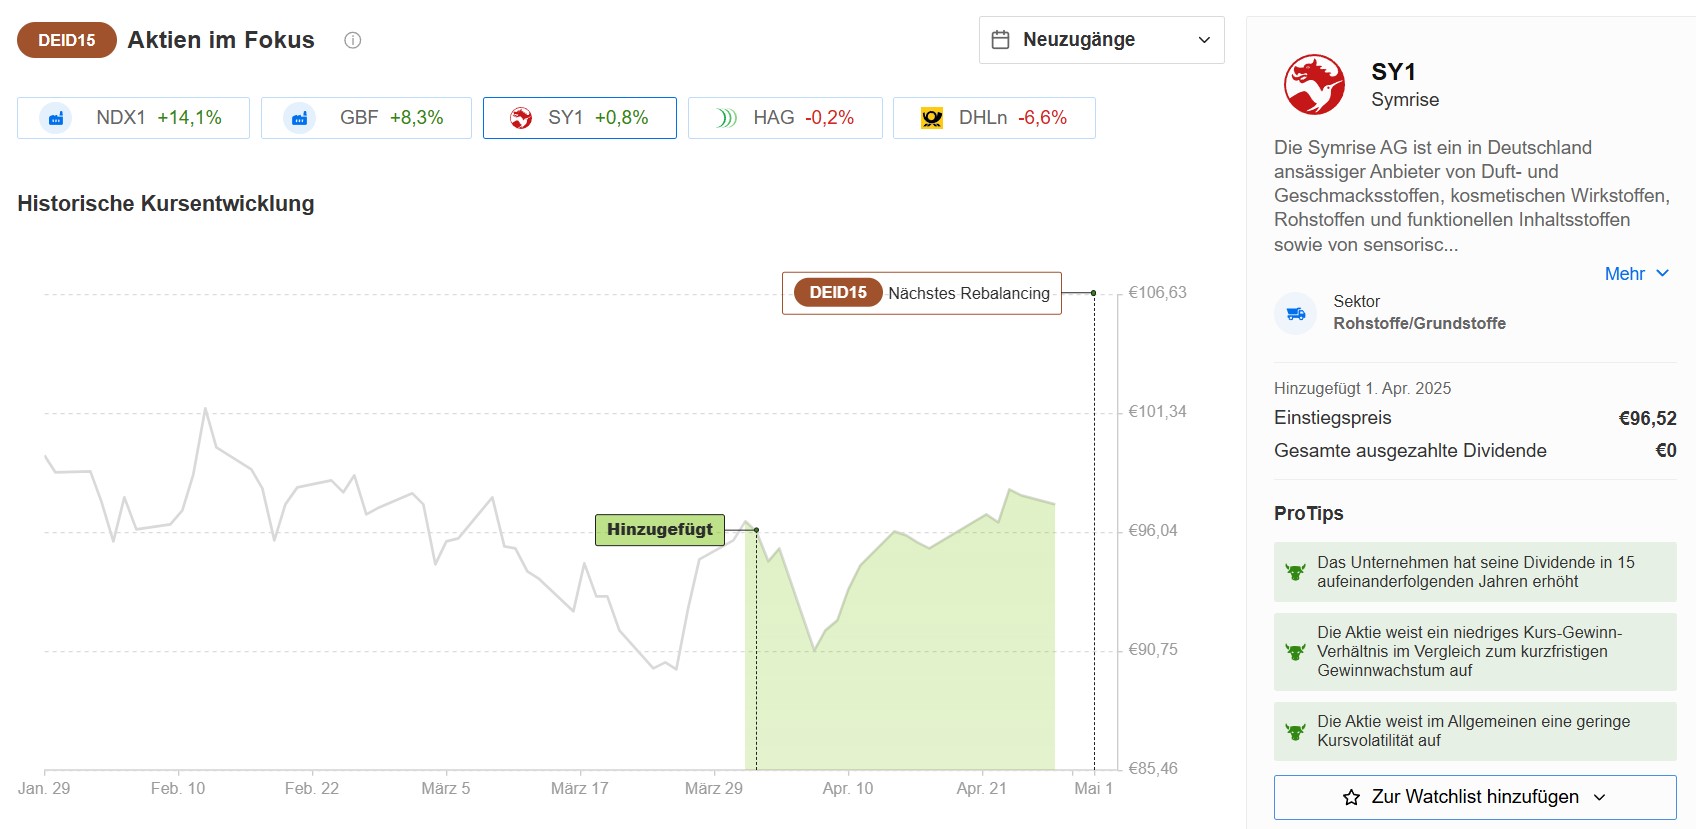
Task: Click the star icon on watchlist button
Action: (1351, 797)
